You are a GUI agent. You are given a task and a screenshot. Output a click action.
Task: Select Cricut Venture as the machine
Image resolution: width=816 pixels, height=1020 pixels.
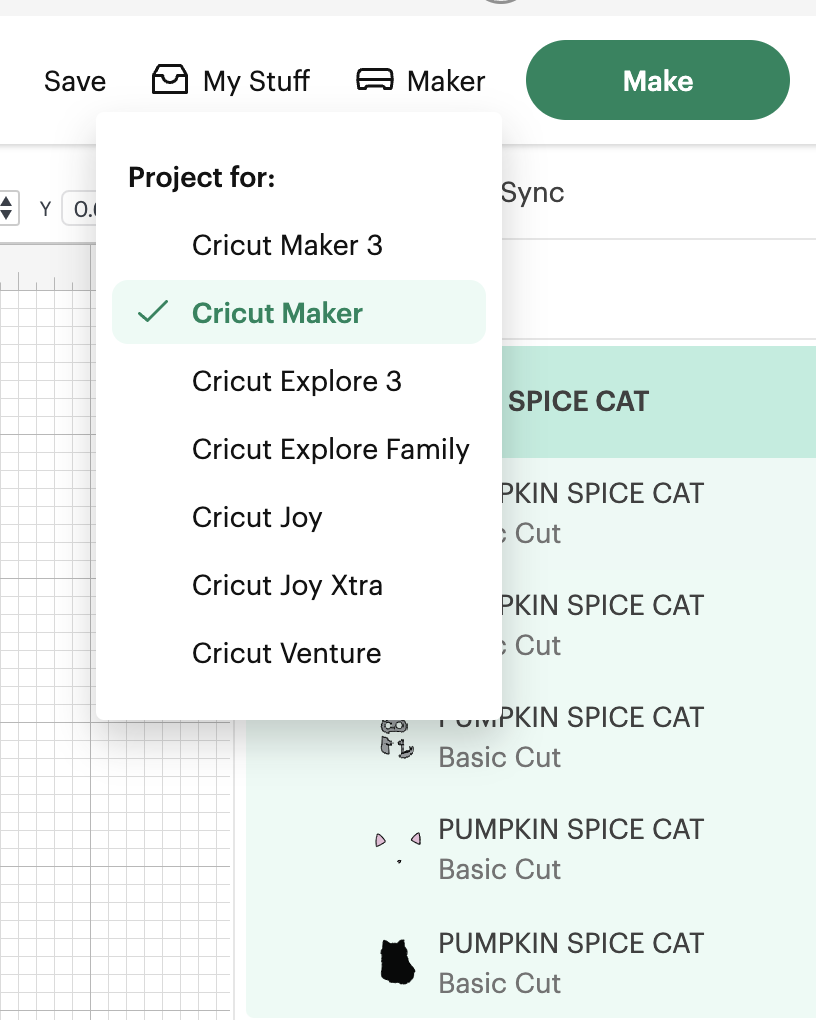pyautogui.click(x=286, y=653)
